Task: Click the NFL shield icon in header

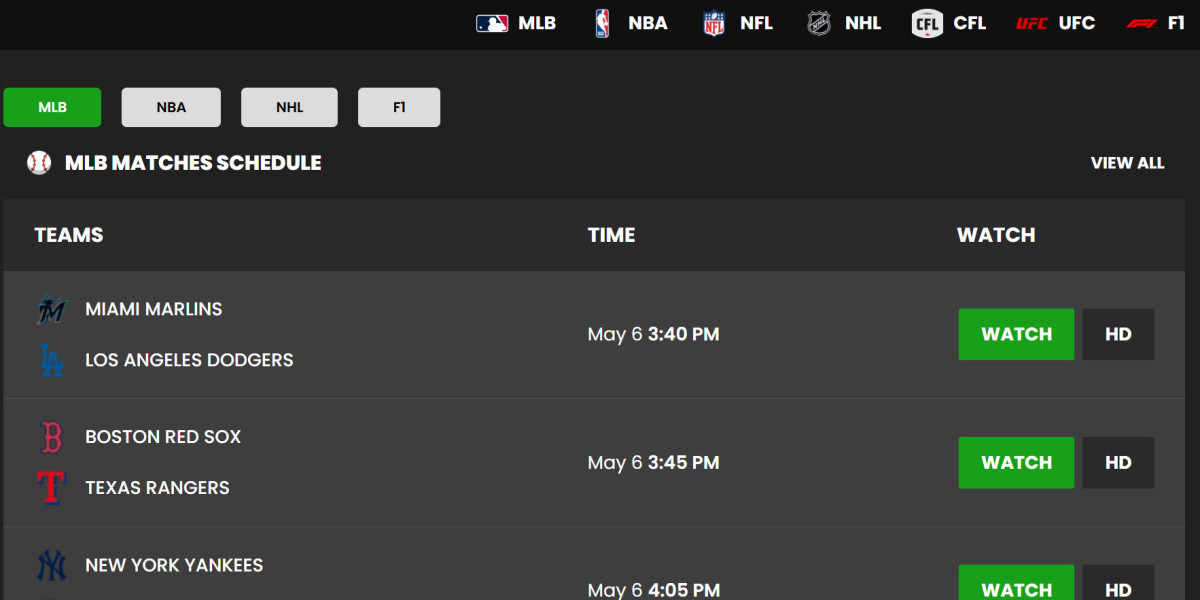Action: tap(714, 23)
